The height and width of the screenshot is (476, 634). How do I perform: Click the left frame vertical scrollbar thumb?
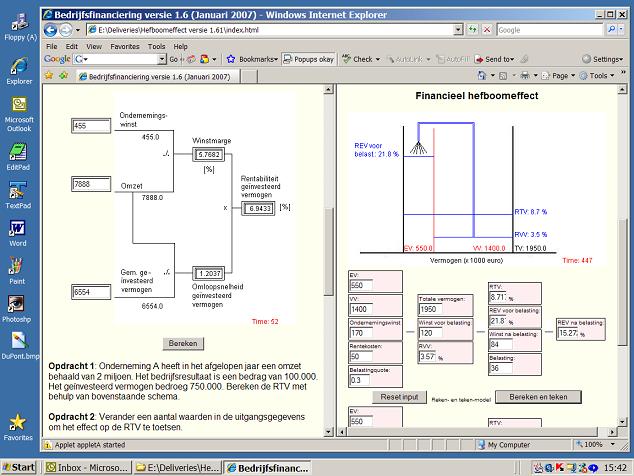[x=329, y=252]
